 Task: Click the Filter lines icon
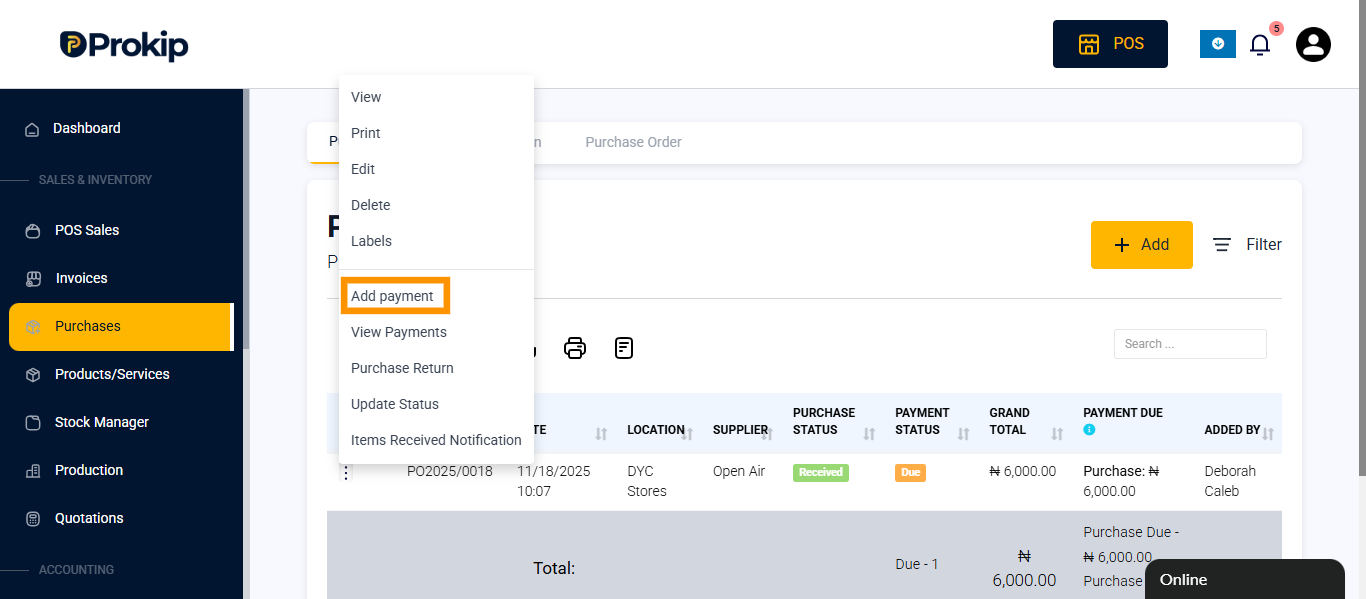tap(1222, 244)
